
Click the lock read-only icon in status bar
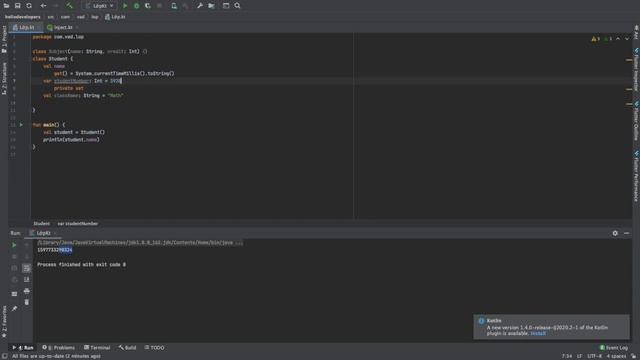tap(634, 356)
